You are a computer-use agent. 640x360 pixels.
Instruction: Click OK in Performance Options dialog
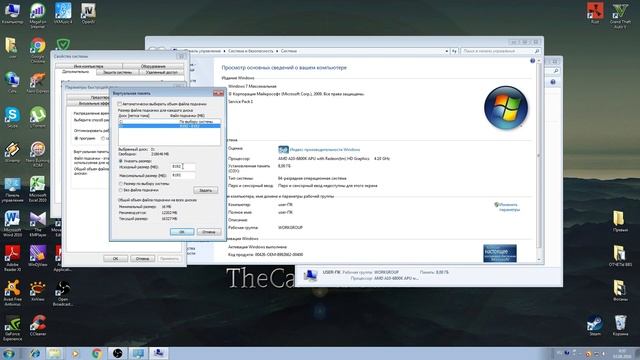[116, 258]
